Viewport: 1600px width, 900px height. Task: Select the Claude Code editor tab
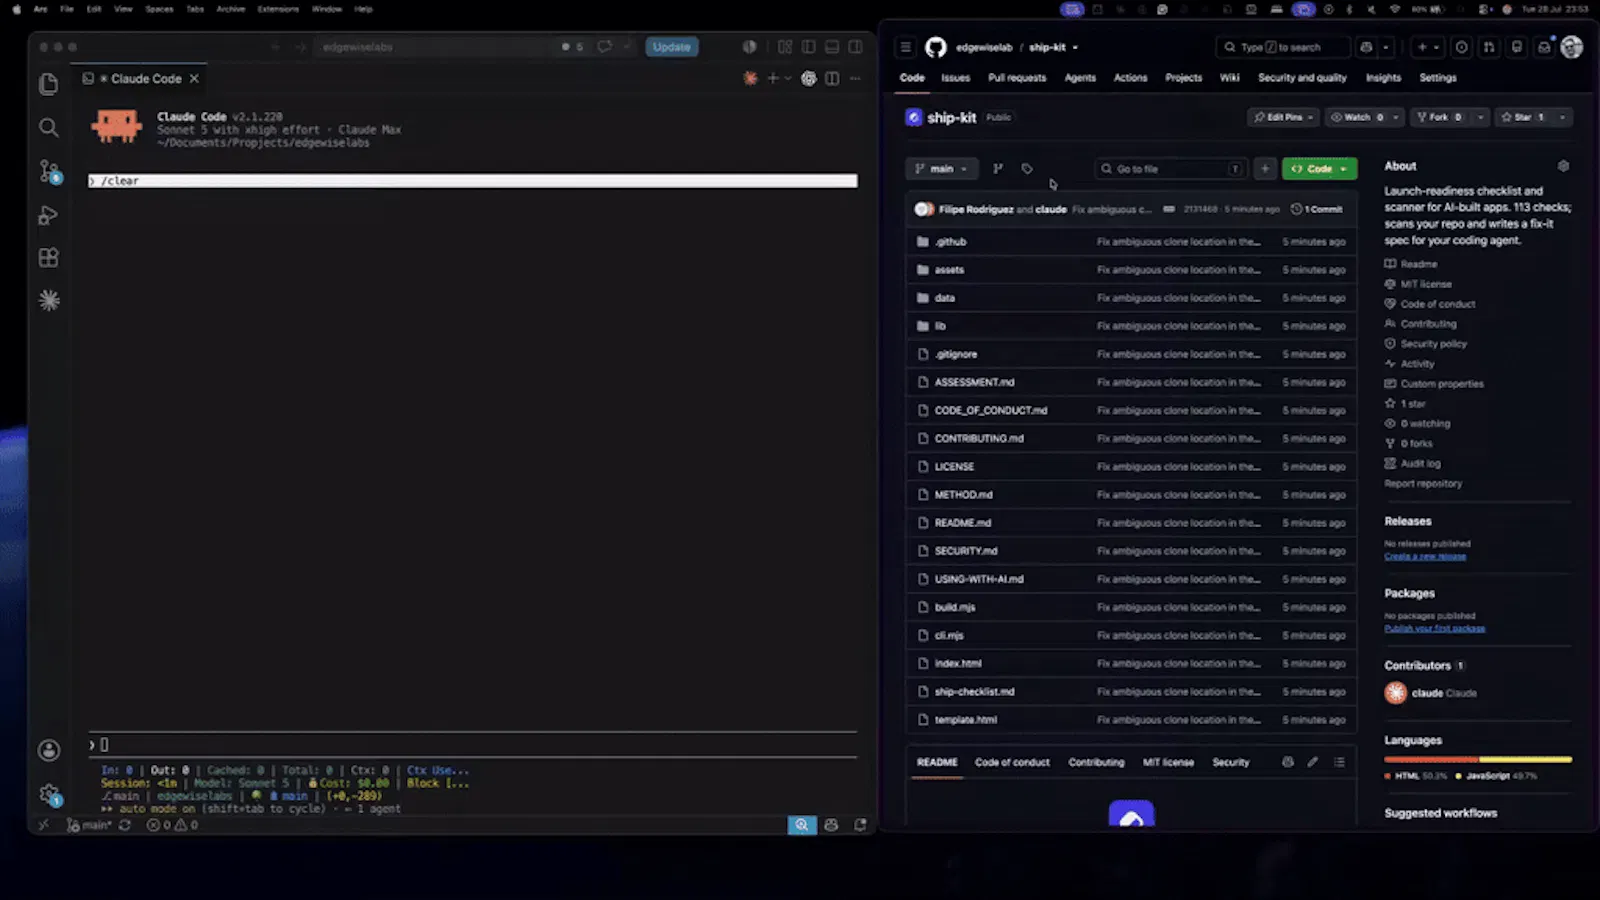pyautogui.click(x=140, y=78)
